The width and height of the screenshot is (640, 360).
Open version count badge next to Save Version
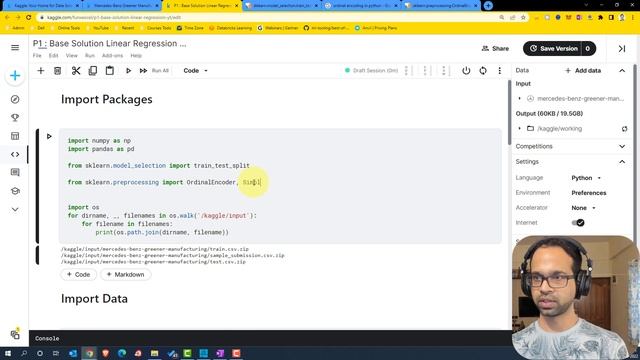pos(588,49)
